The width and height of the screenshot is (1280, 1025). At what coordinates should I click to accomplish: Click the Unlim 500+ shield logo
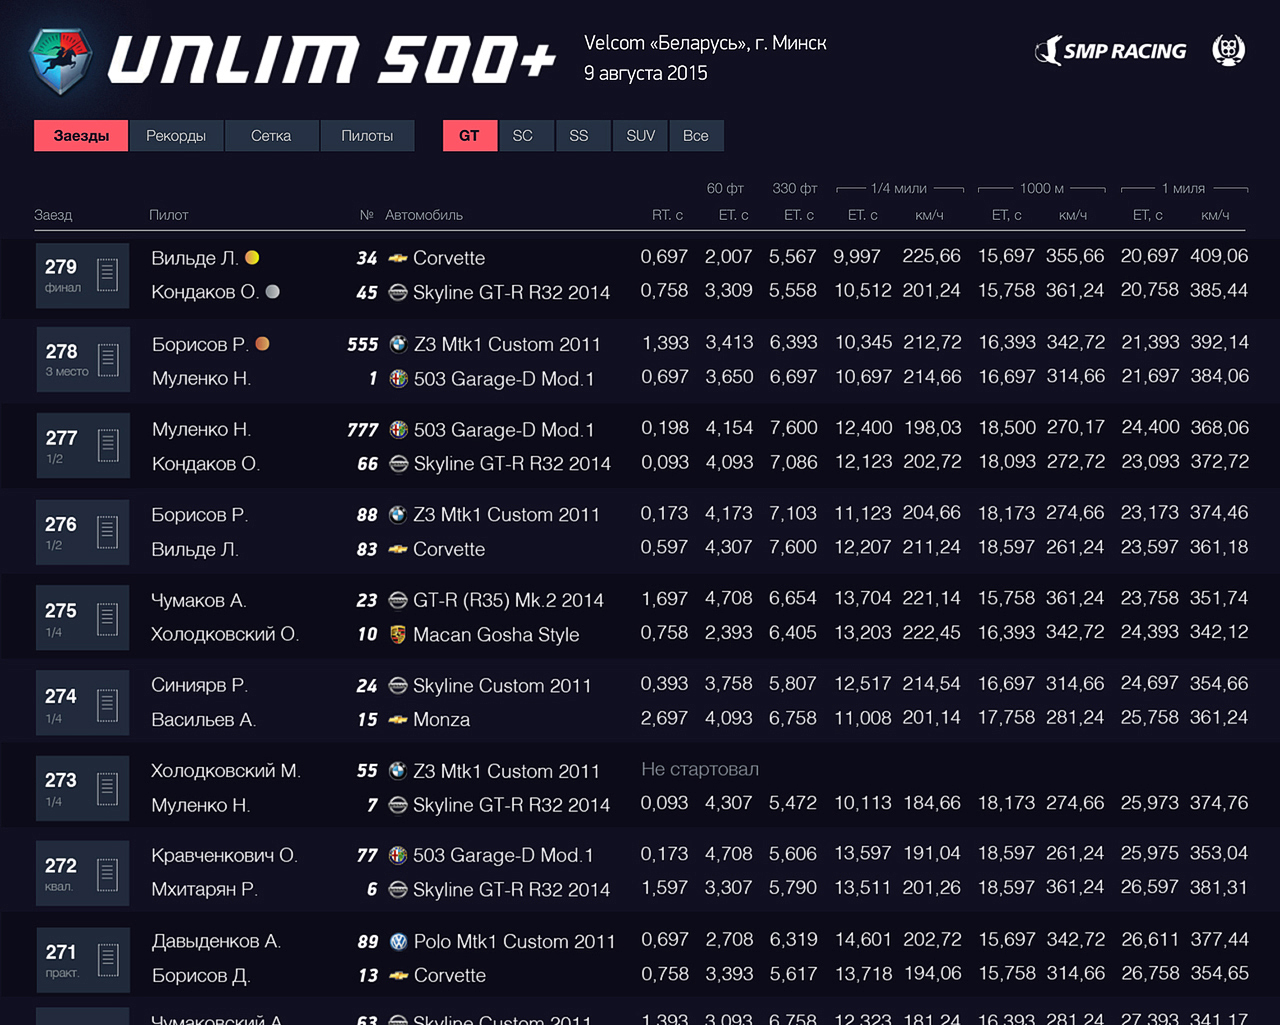point(61,60)
